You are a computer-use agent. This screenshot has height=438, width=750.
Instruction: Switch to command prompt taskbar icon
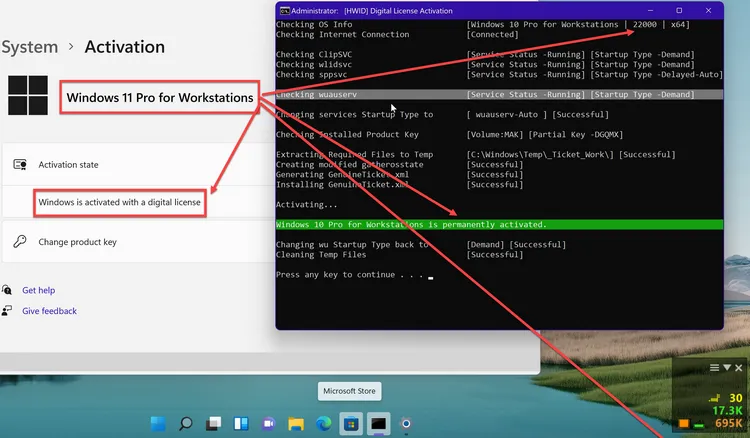point(379,424)
